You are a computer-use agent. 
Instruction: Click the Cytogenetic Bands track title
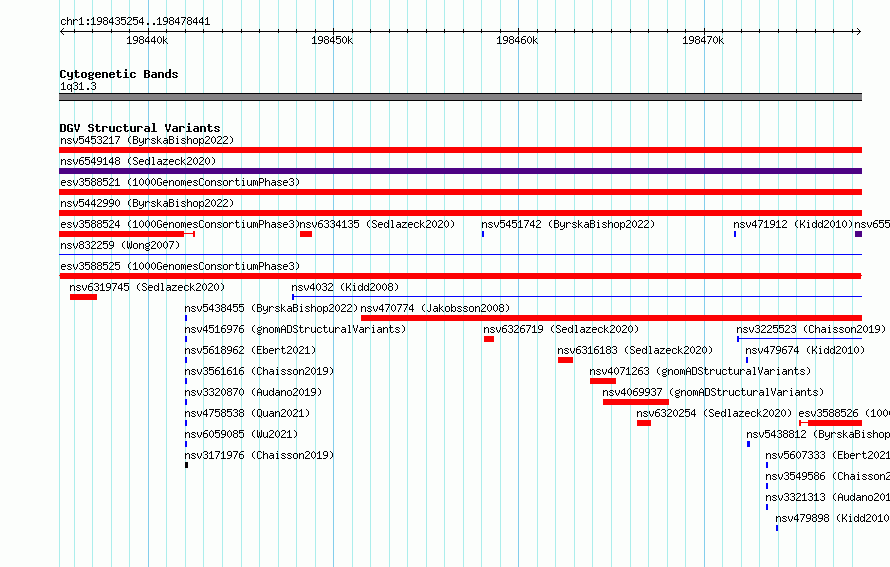coord(119,74)
